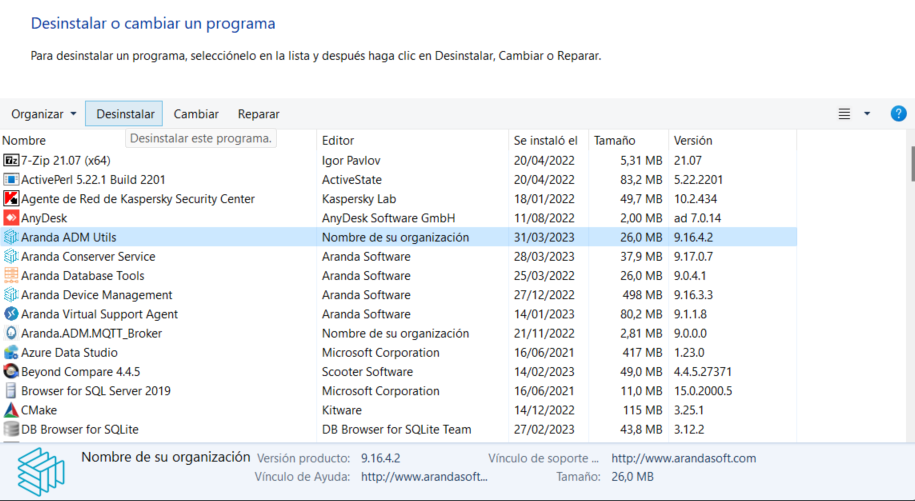Select the AnyDesk program name
915x501 pixels.
pos(44,218)
